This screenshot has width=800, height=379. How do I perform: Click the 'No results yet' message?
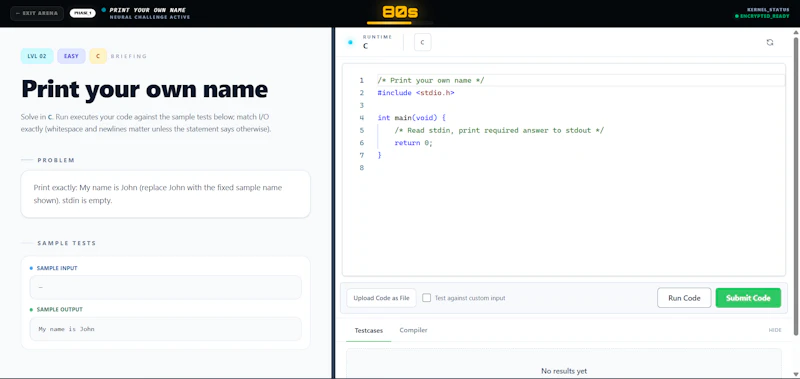click(564, 371)
